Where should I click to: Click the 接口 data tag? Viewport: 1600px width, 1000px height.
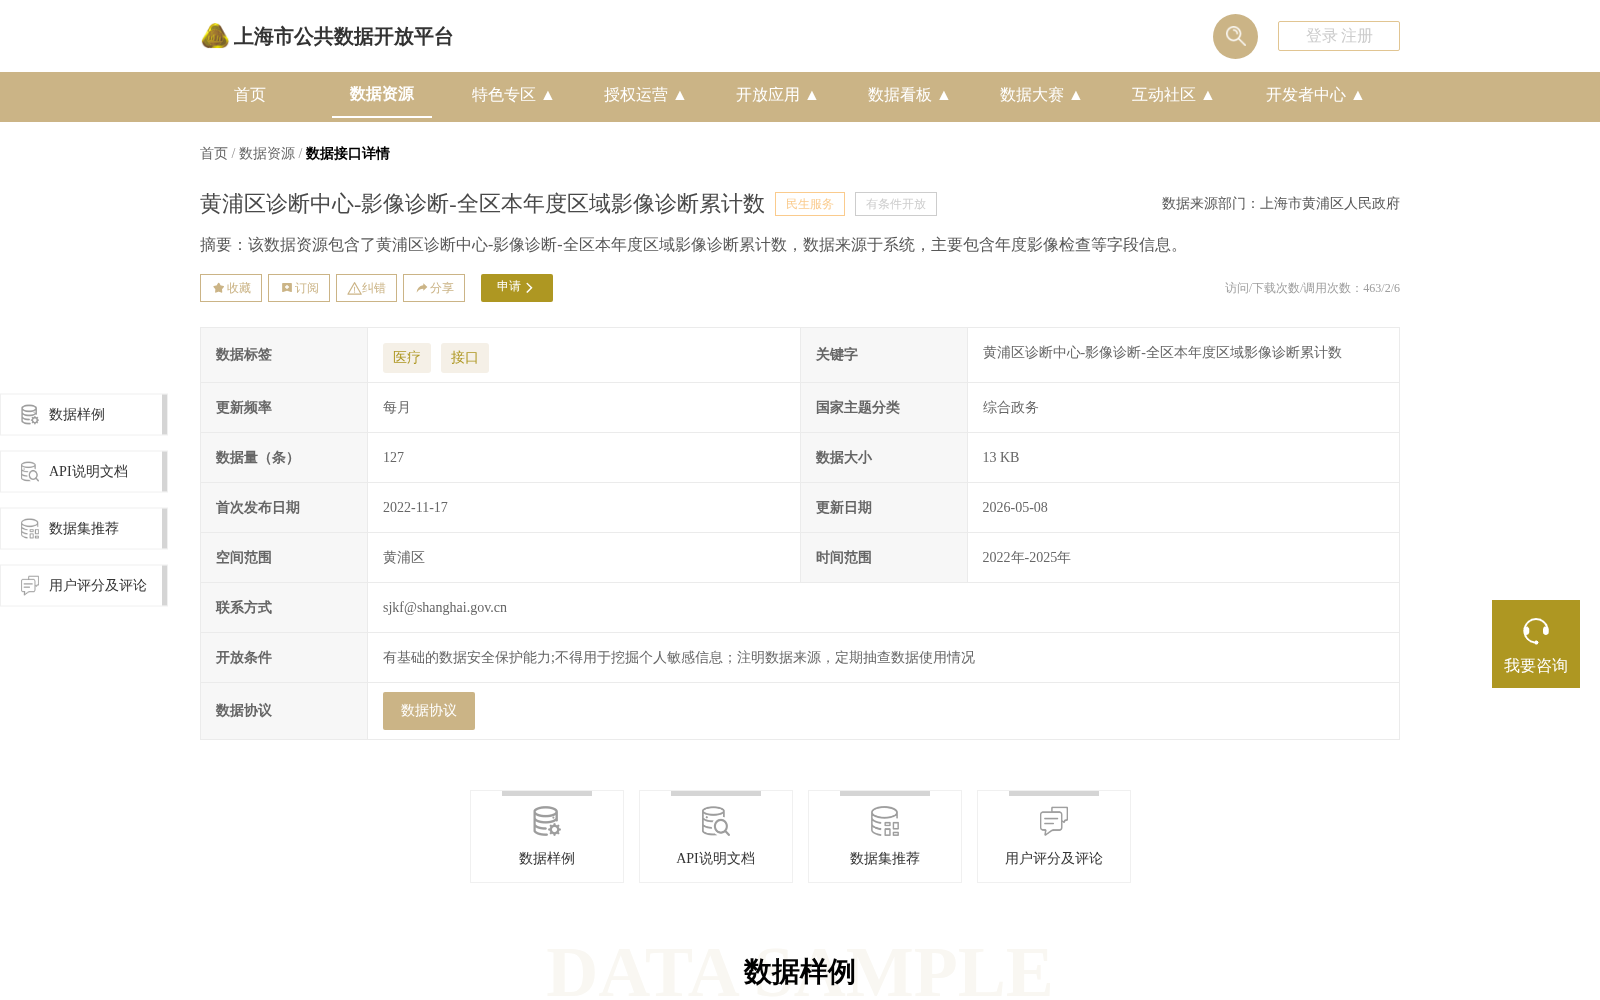[465, 358]
